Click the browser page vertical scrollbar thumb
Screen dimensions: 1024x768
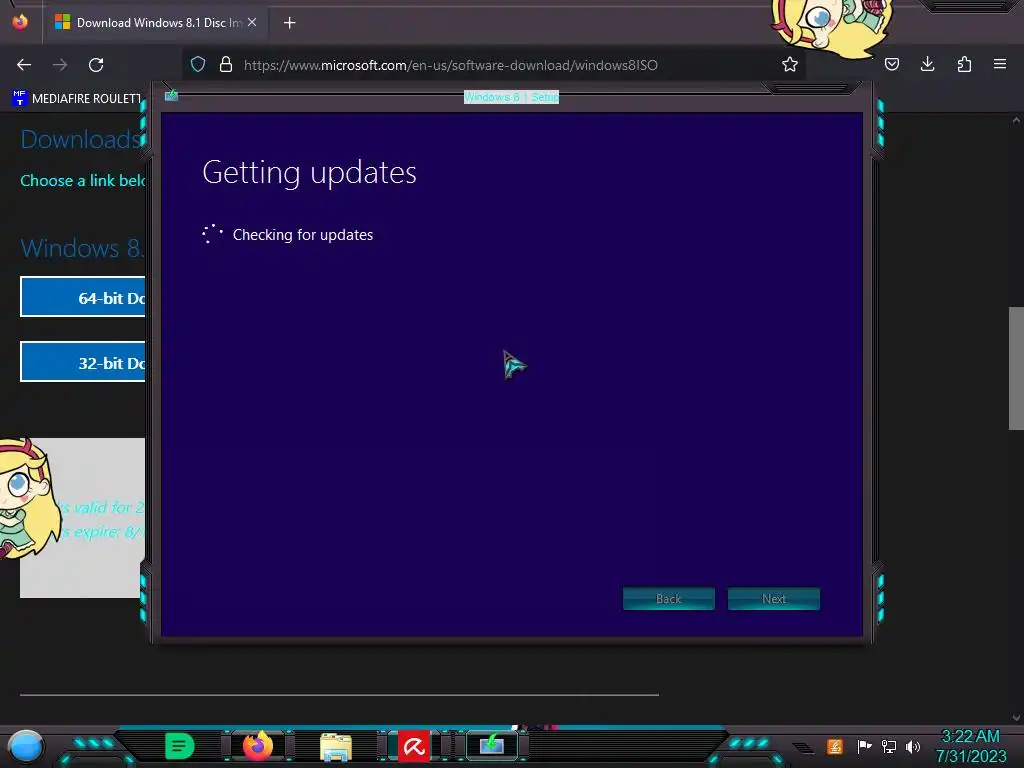(1016, 368)
